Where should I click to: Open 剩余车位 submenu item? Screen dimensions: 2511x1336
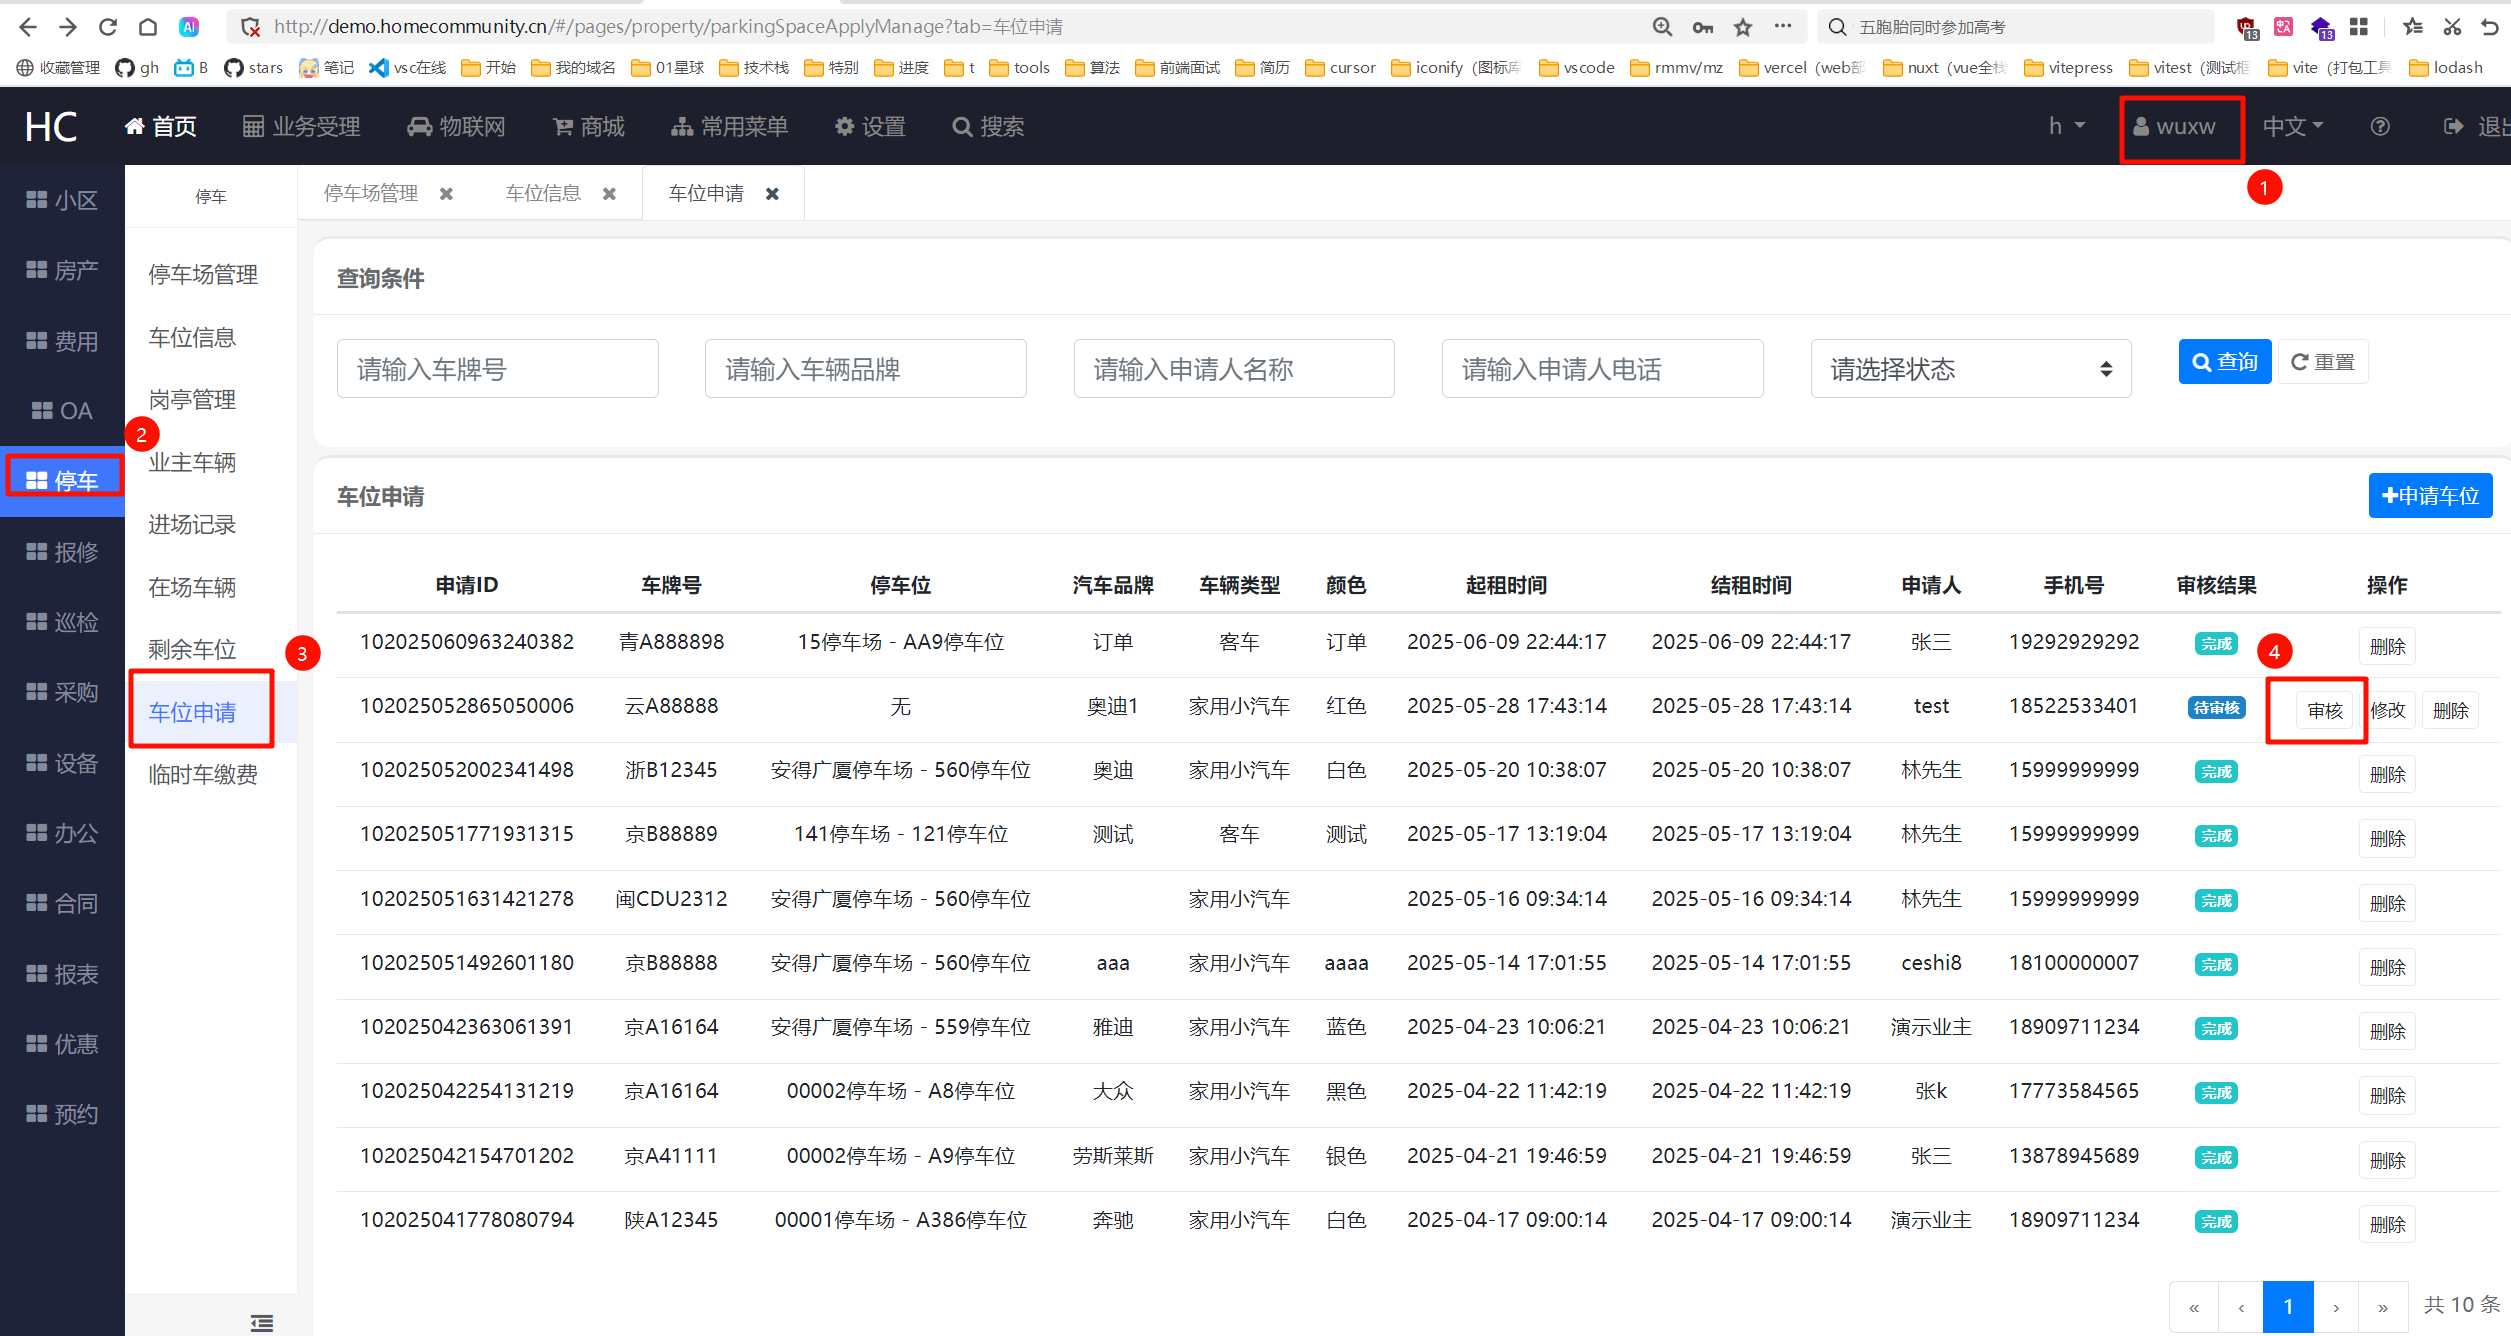pyautogui.click(x=192, y=650)
